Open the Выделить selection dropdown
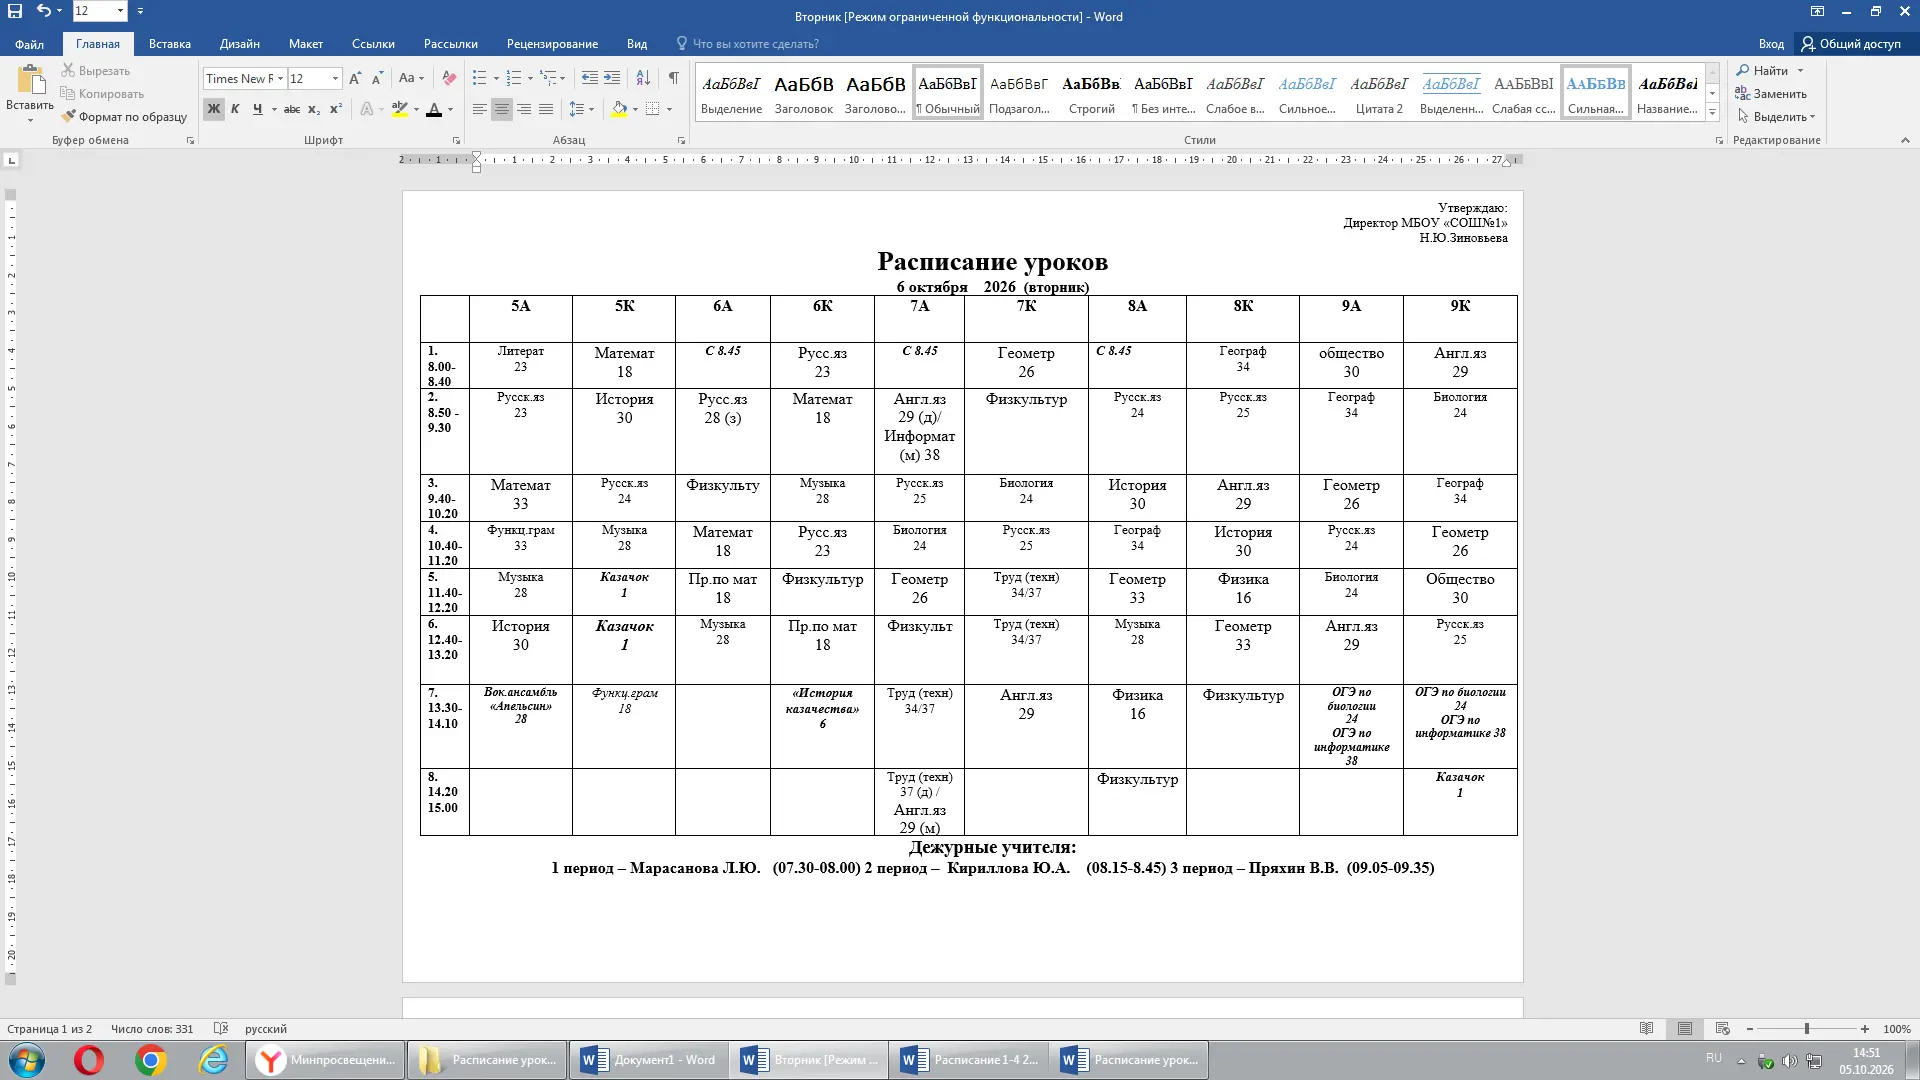 click(x=1776, y=117)
